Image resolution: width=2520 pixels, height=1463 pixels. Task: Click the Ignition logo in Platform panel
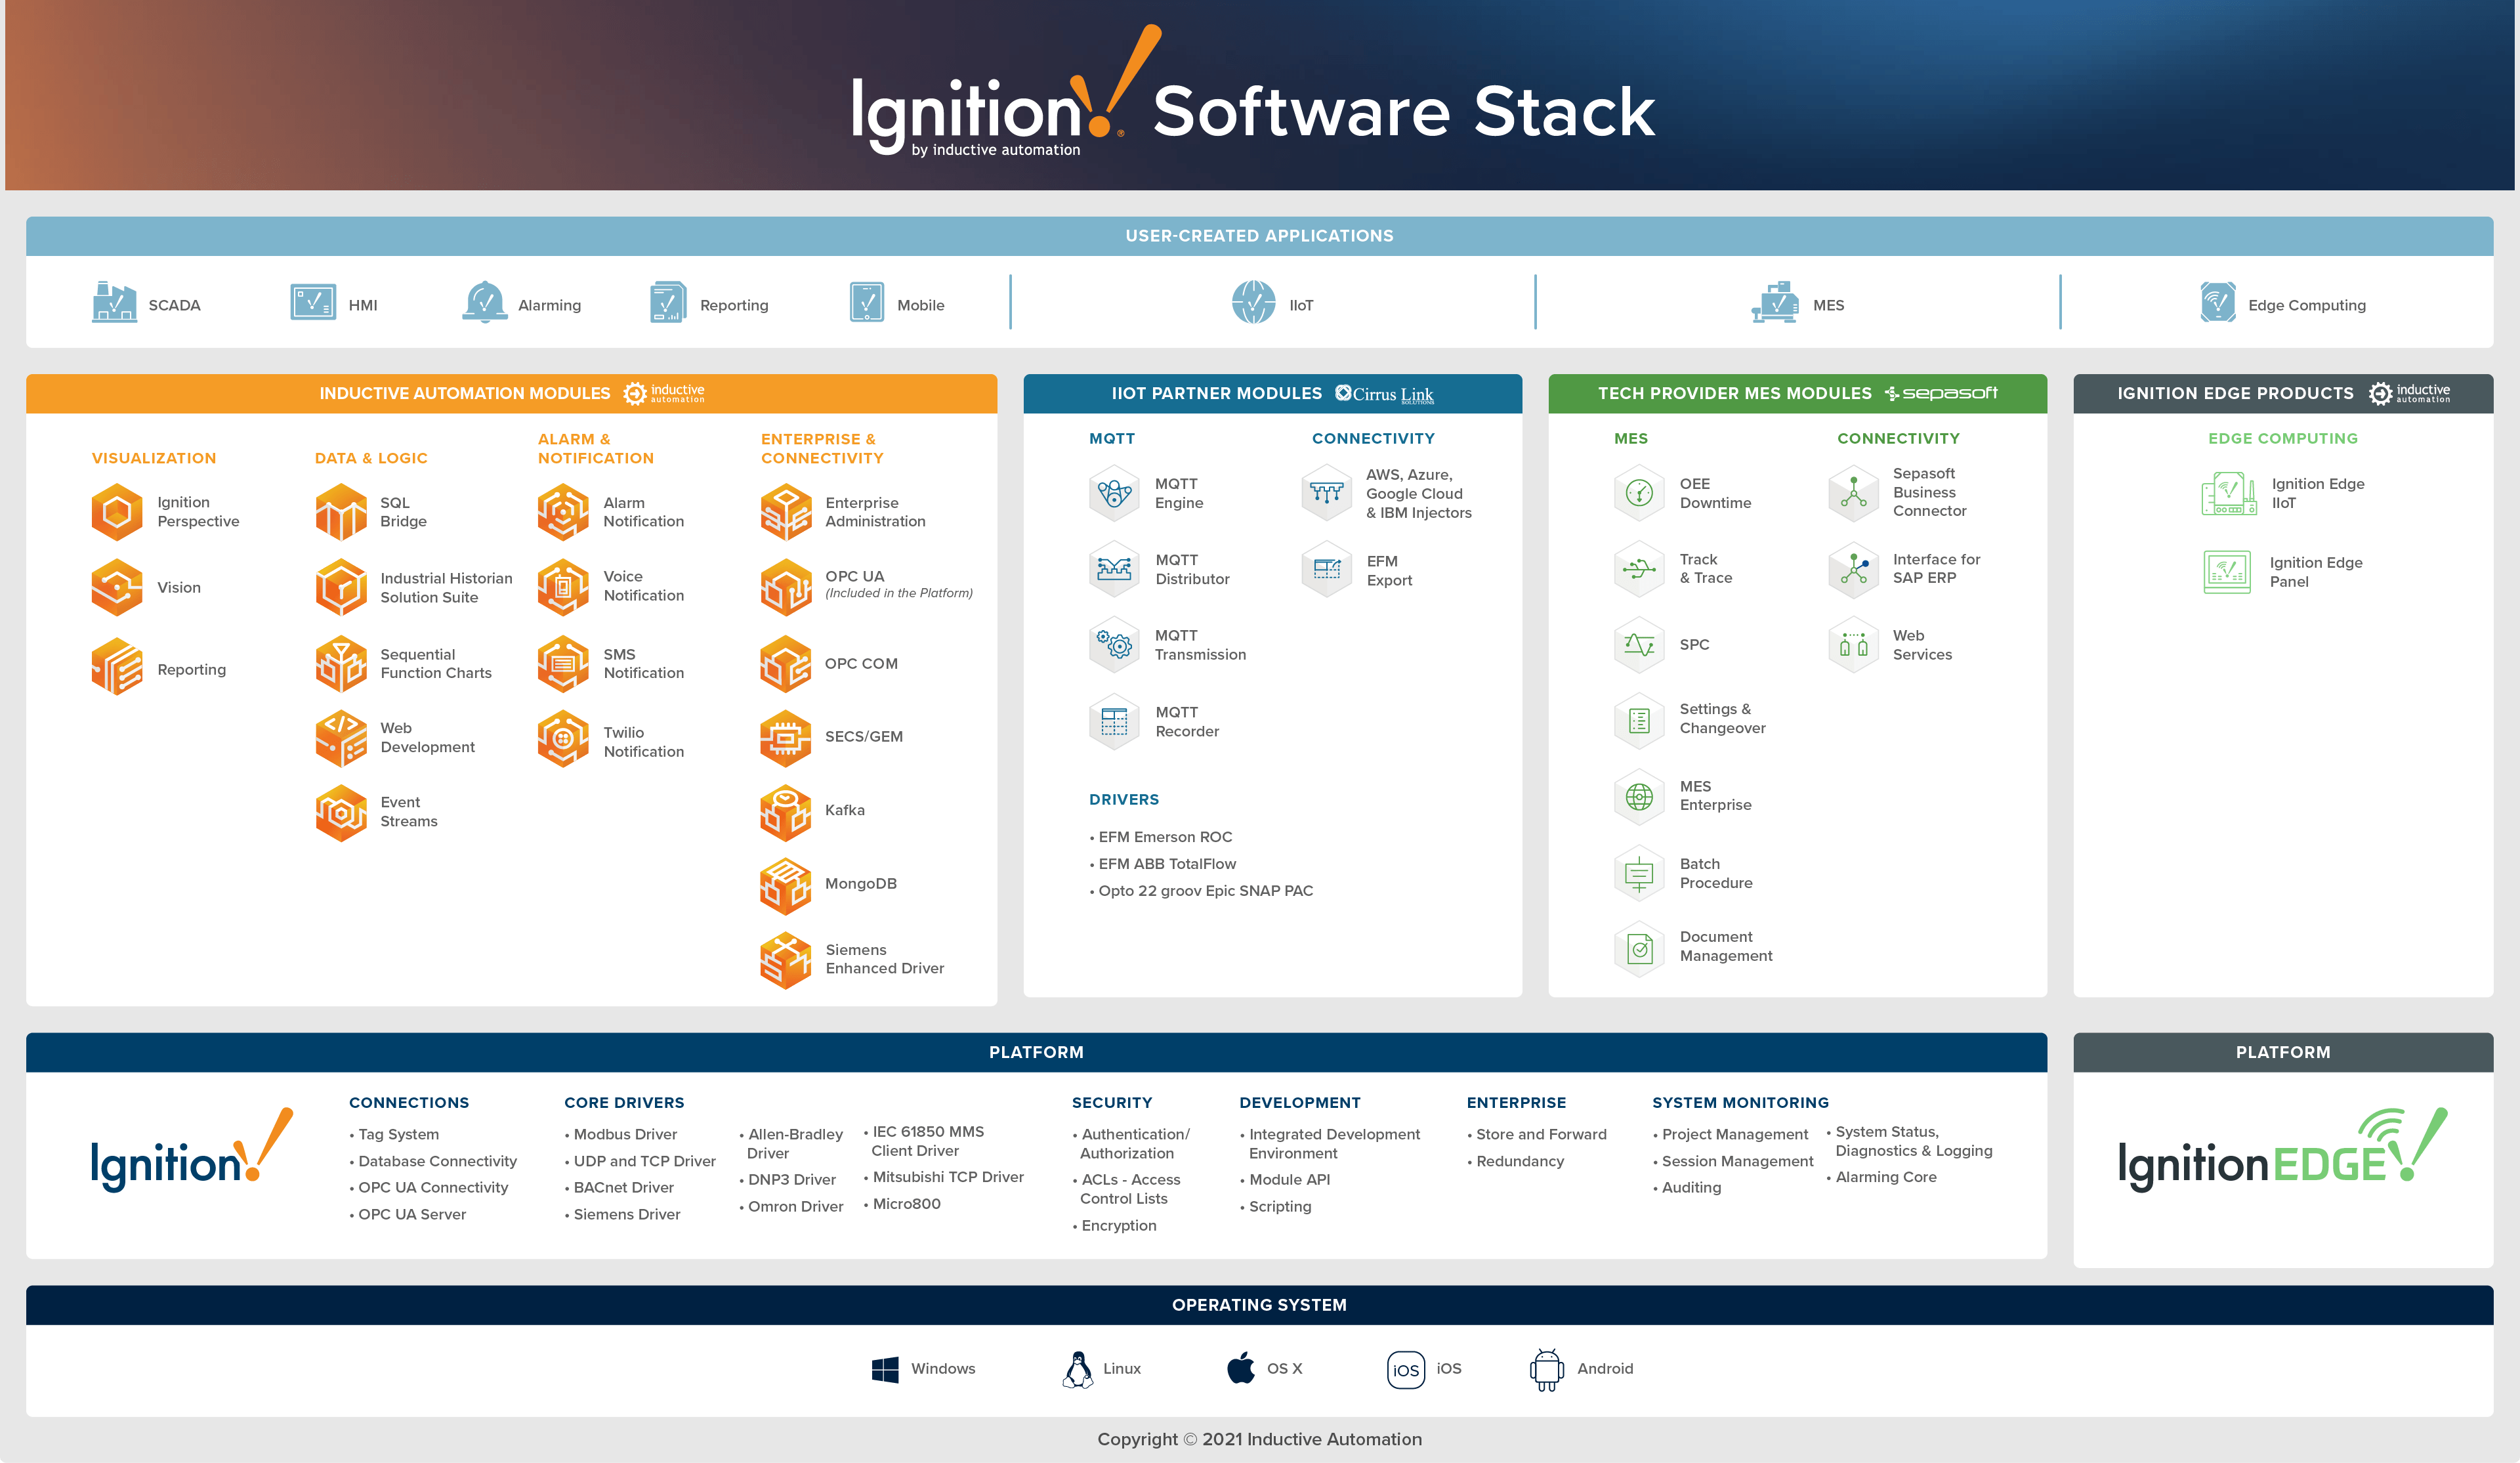192,1150
